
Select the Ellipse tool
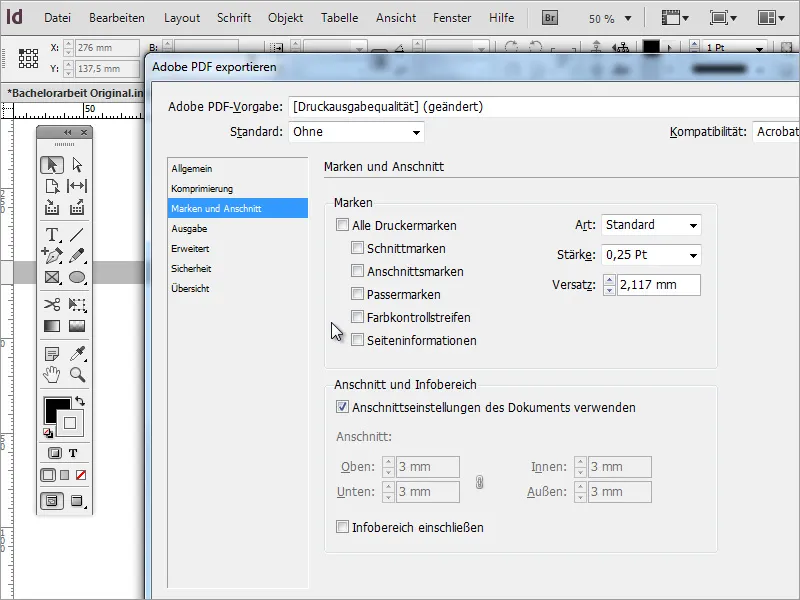pyautogui.click(x=77, y=277)
